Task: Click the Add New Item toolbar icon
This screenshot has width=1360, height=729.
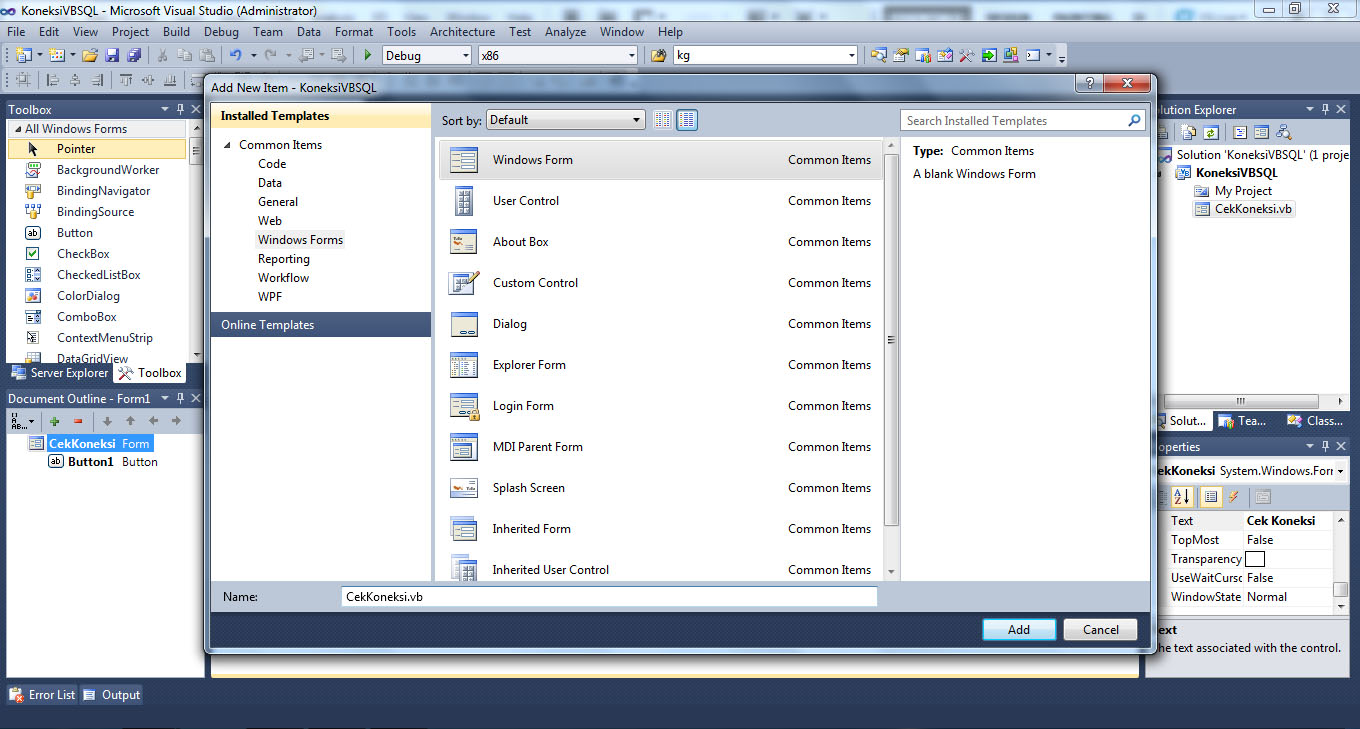Action: coord(57,56)
